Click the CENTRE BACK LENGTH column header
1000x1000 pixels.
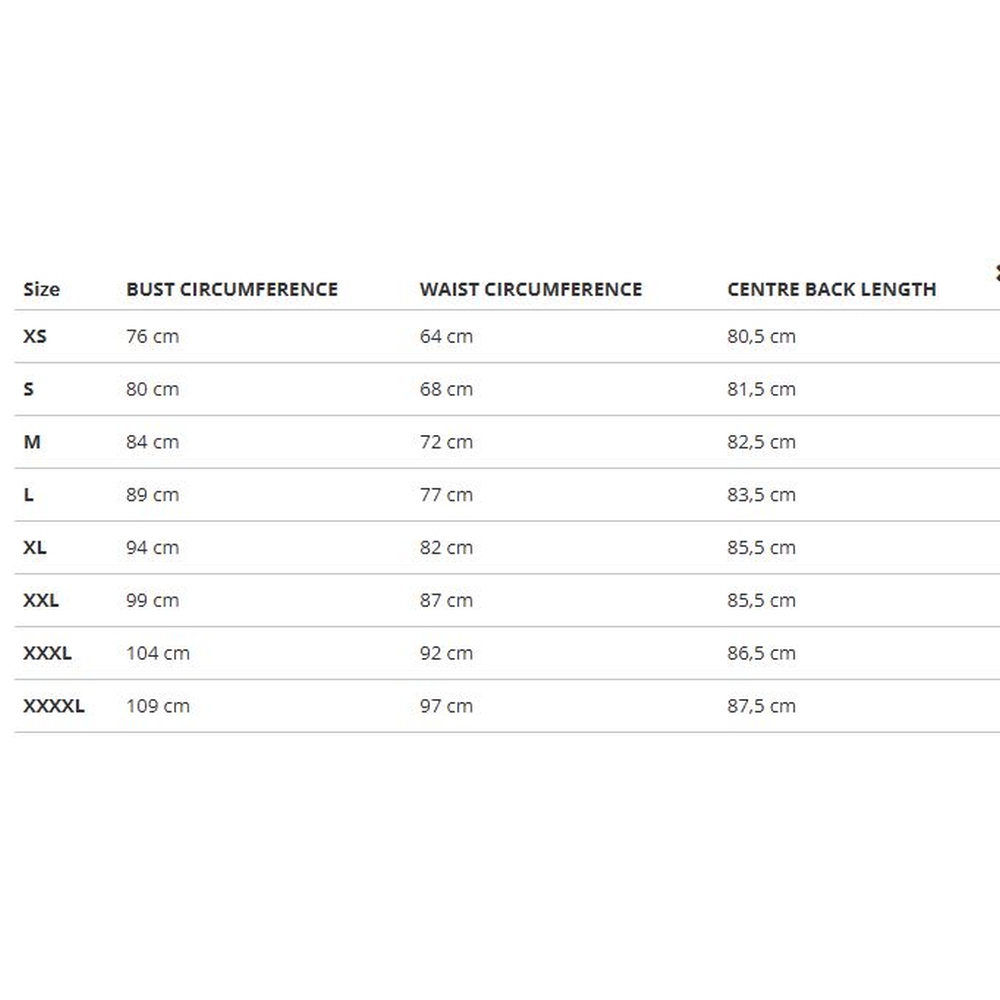831,290
